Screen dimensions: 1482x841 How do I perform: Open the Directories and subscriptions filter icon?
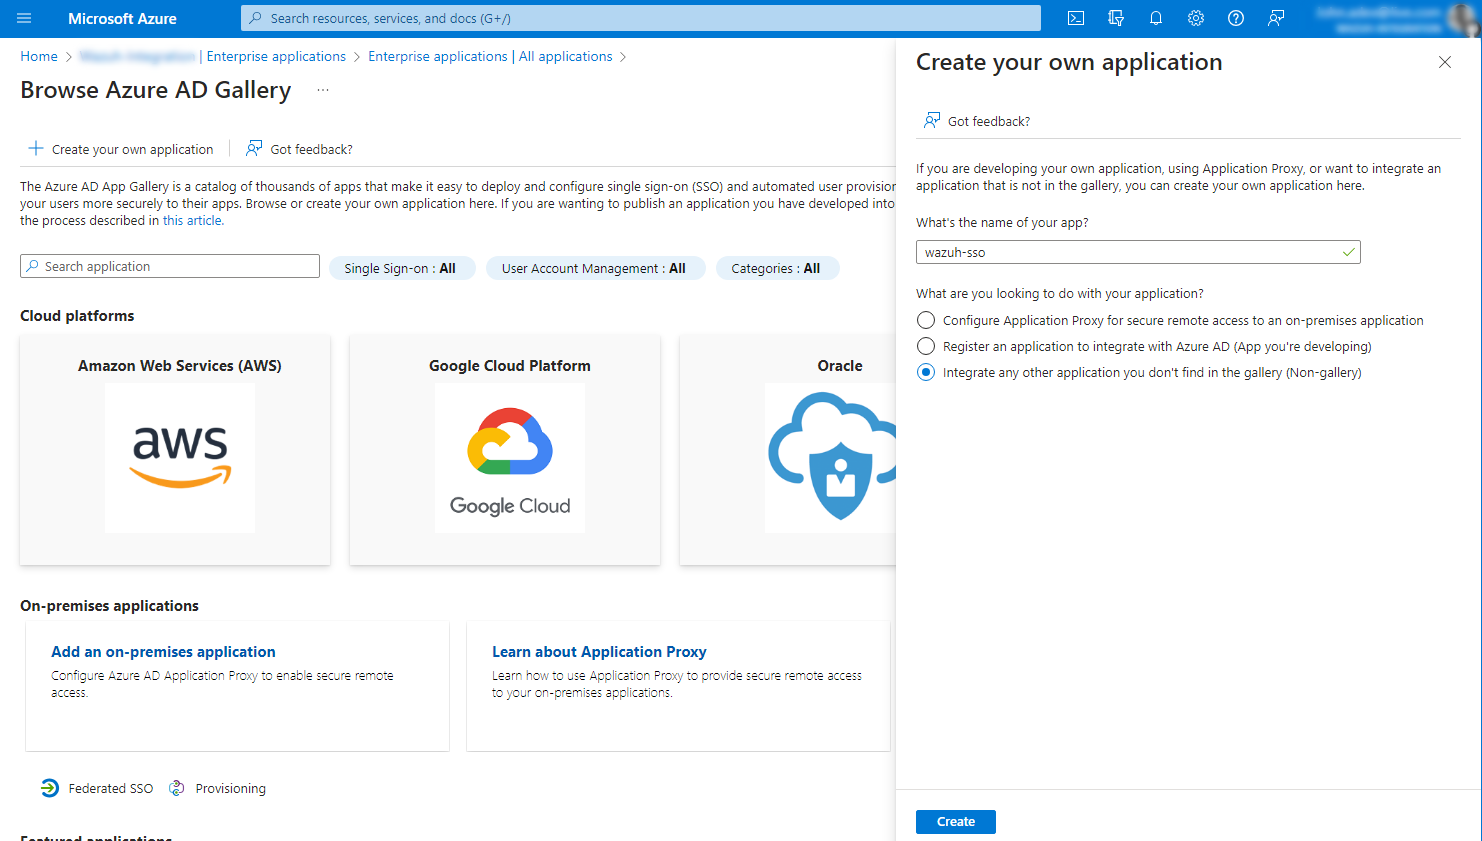tap(1116, 18)
